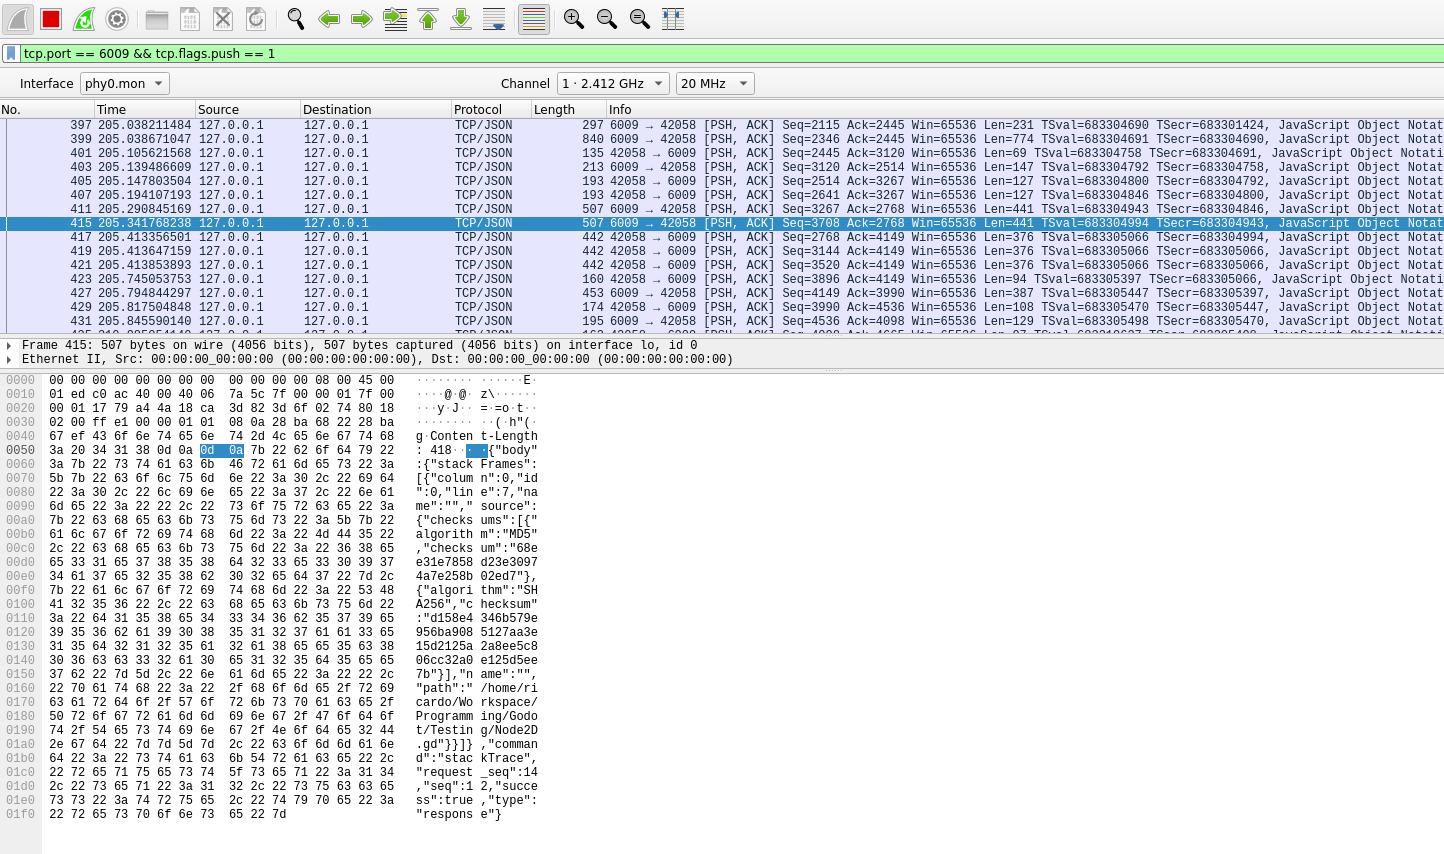Select packet number 399 row
Viewport: 1444px width, 854px height.
coord(722,140)
